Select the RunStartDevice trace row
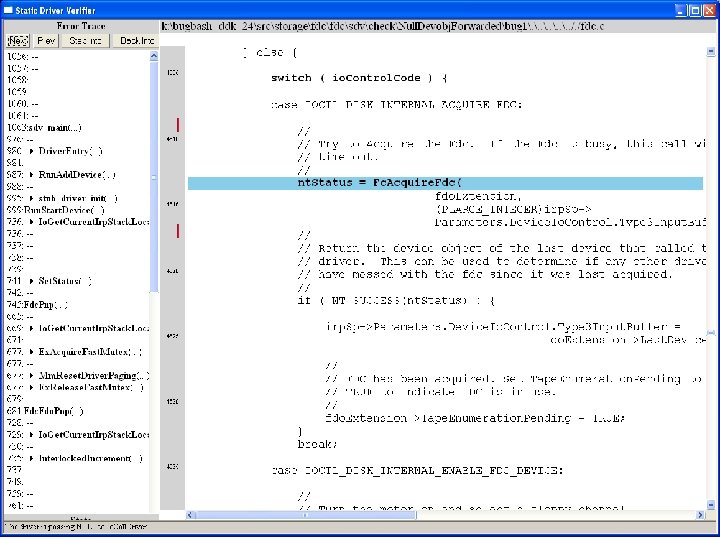 tap(56, 210)
